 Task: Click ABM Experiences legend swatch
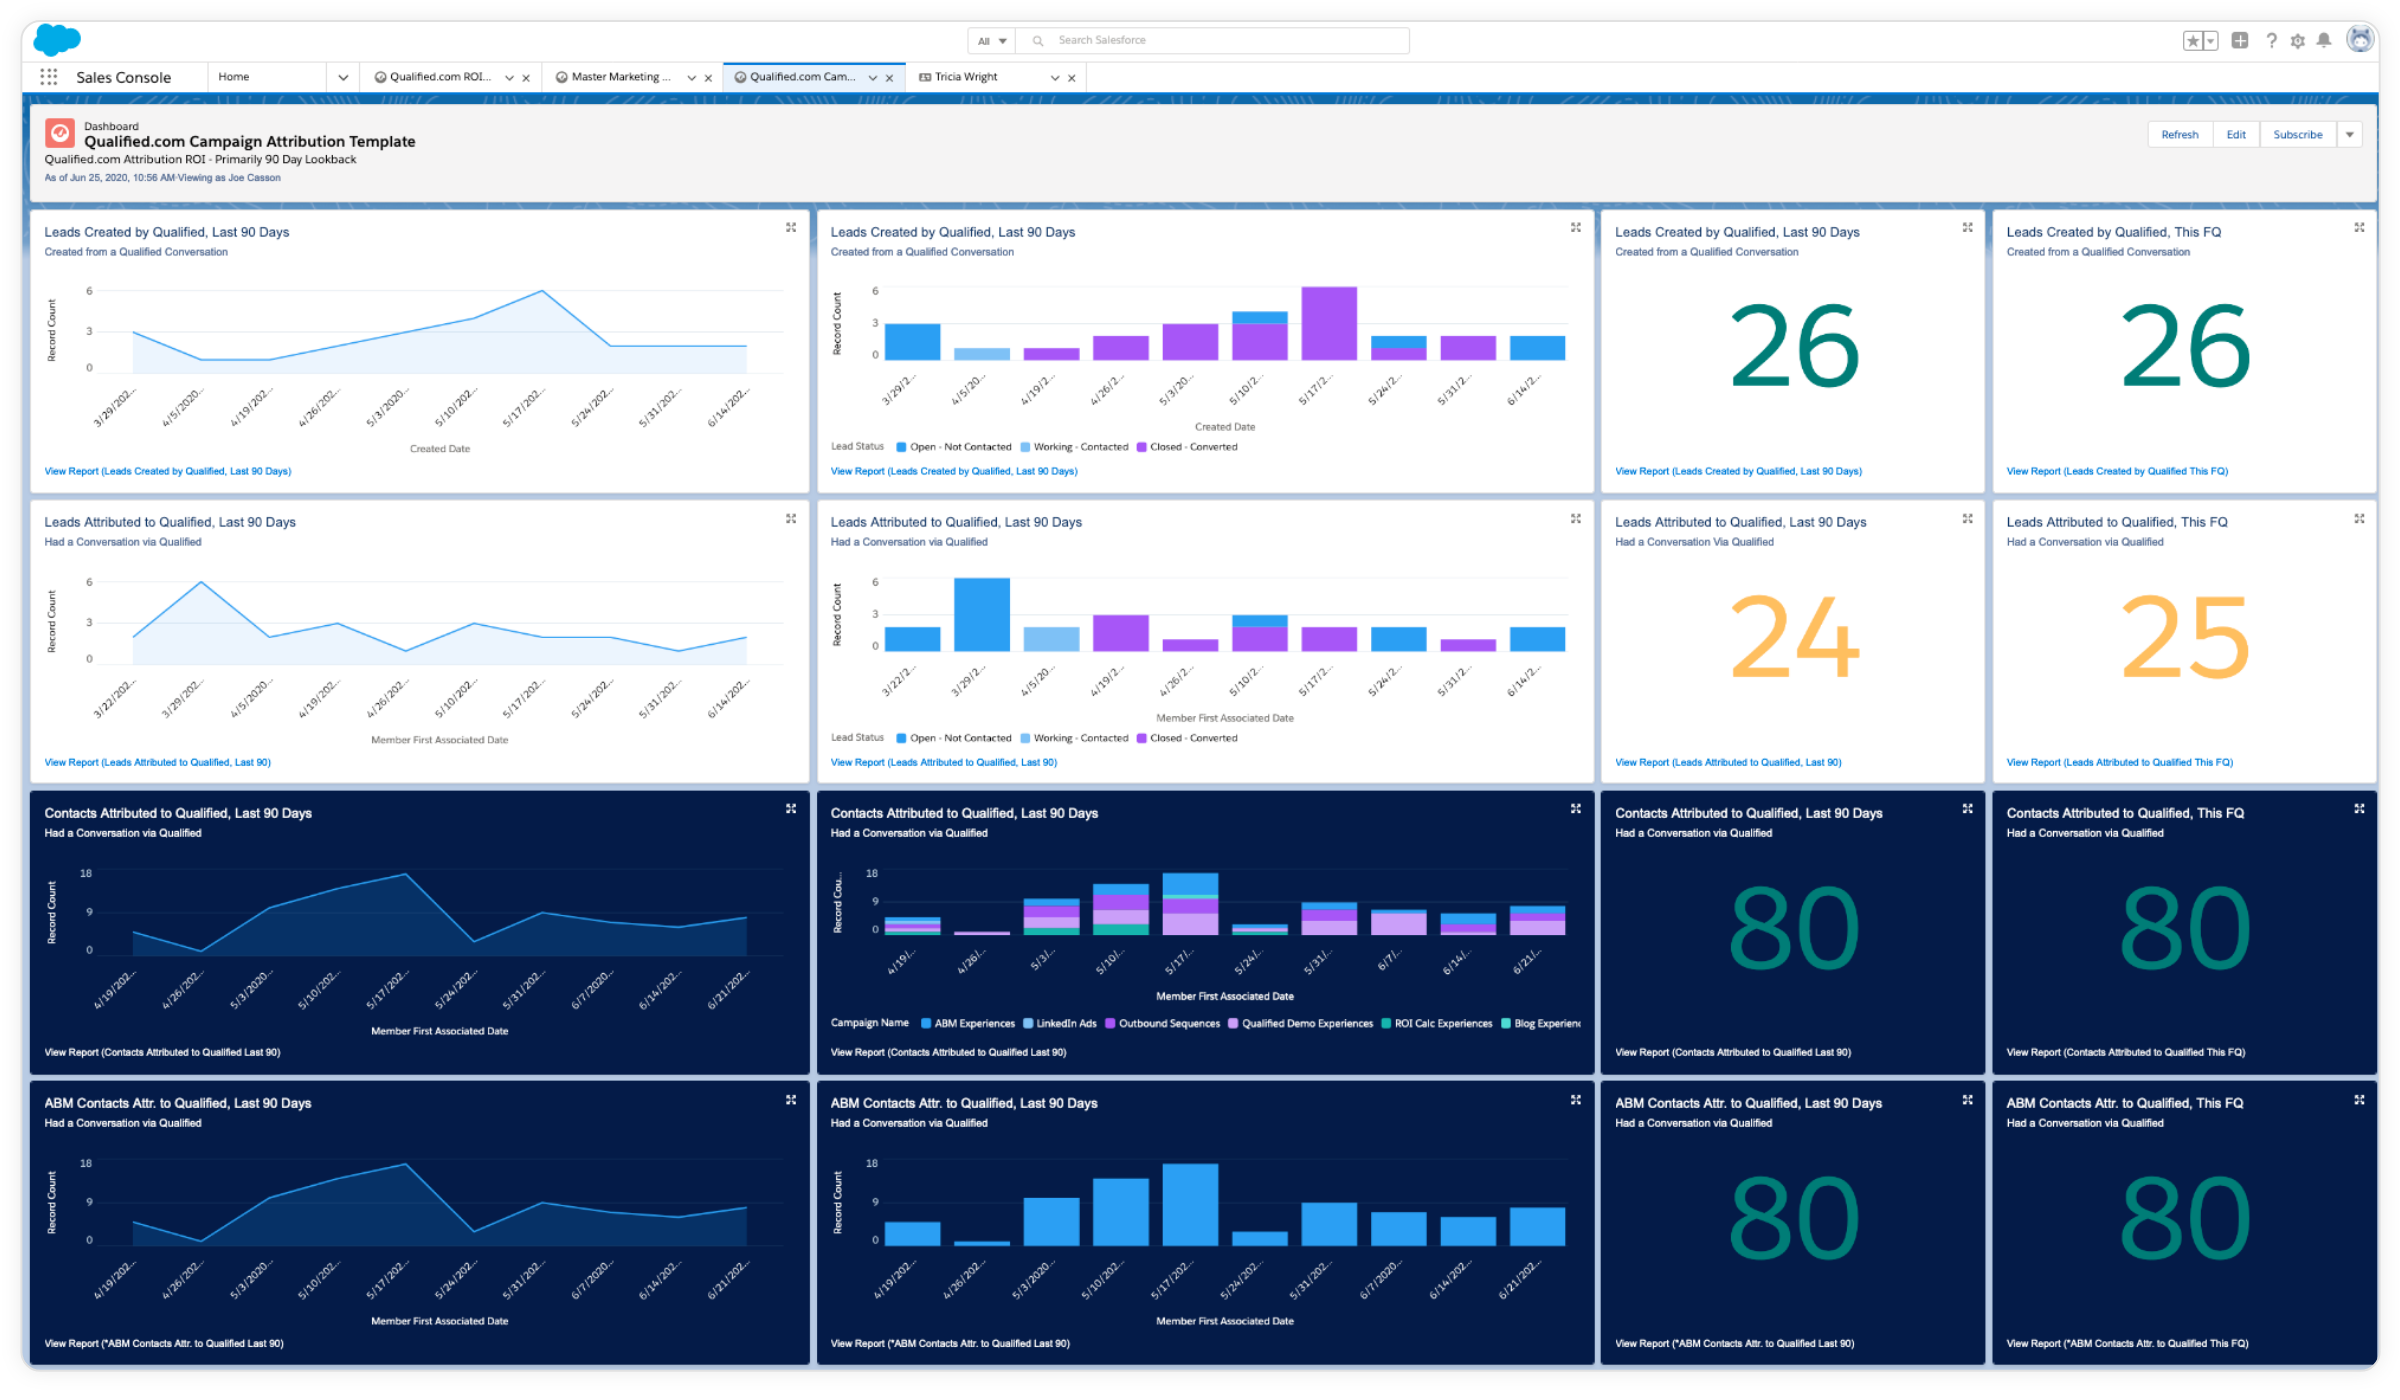(x=926, y=1023)
